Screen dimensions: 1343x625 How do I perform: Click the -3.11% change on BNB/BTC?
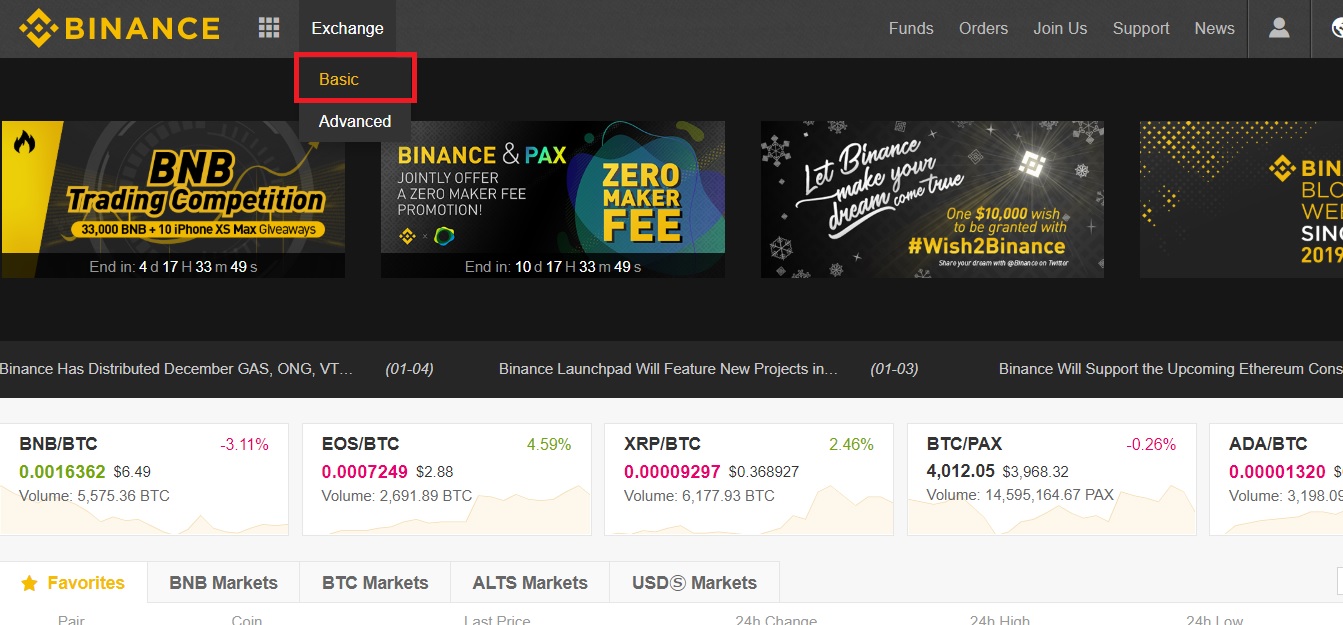tap(245, 444)
